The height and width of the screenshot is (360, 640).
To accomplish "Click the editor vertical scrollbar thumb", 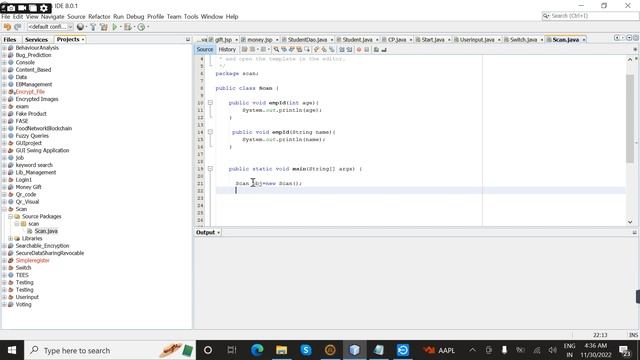I will (x=630, y=118).
